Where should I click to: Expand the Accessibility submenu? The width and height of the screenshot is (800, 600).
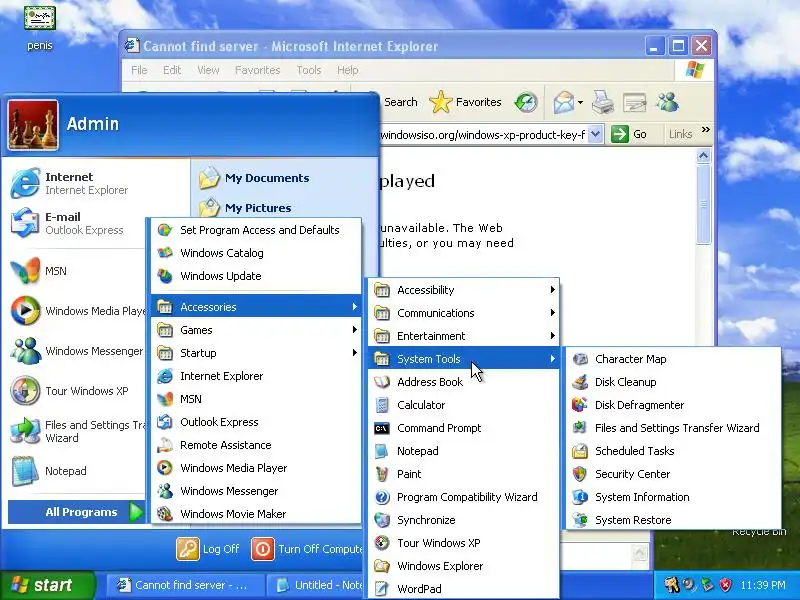[463, 290]
